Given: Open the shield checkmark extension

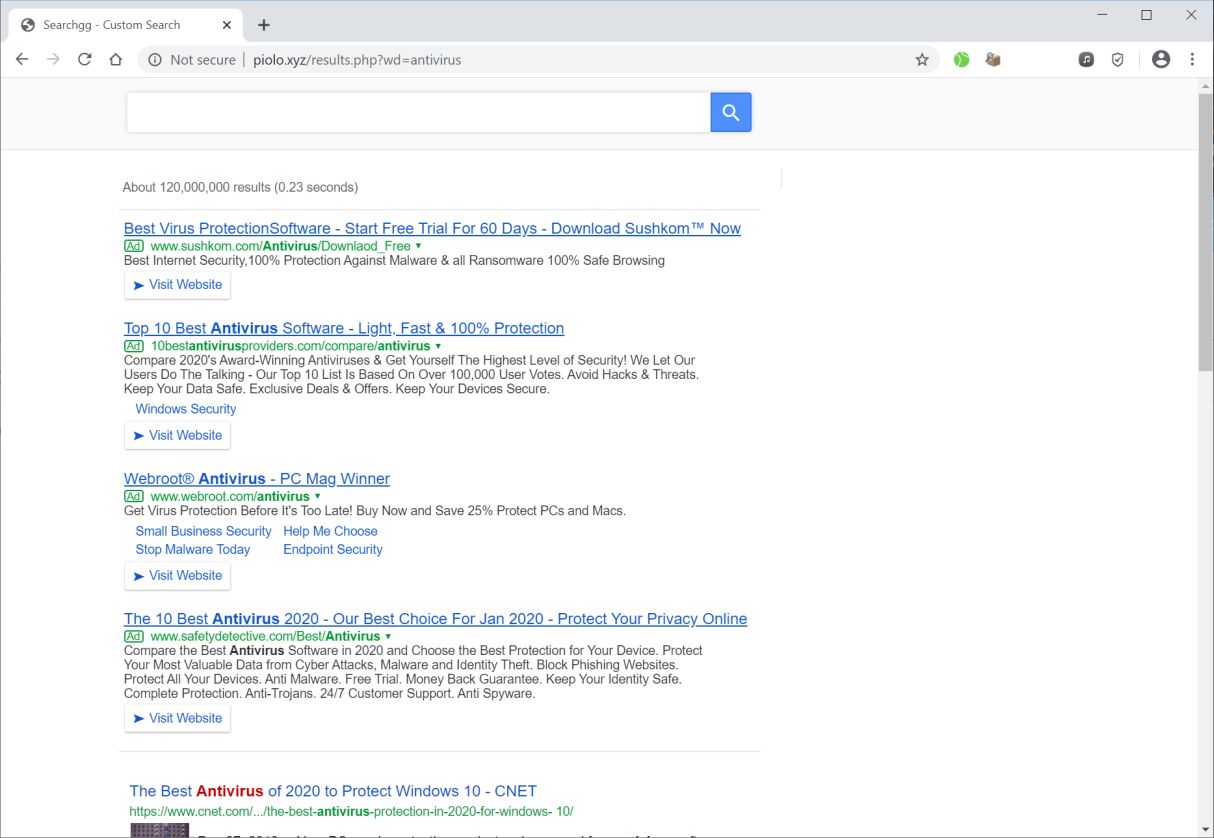Looking at the screenshot, I should (x=1118, y=60).
